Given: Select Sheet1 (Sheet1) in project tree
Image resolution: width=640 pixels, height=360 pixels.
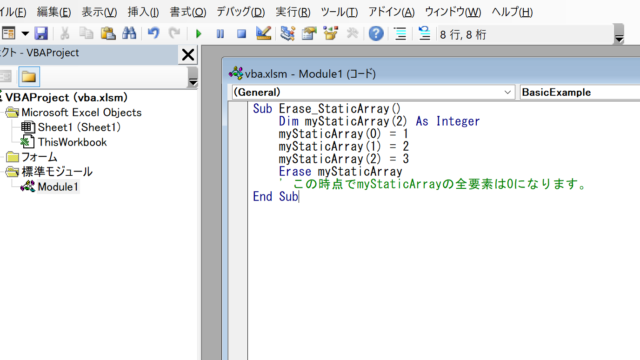Looking at the screenshot, I should pyautogui.click(x=79, y=127).
